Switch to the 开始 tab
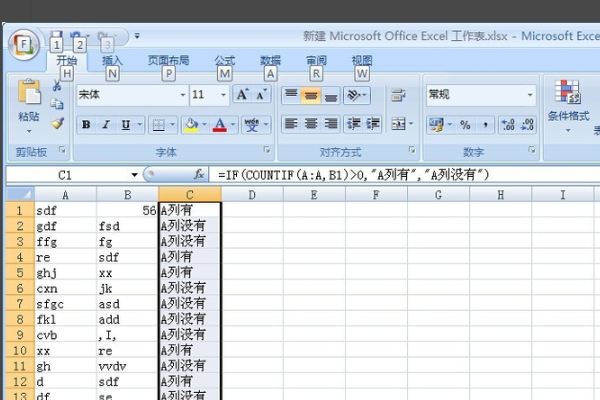 [67, 60]
